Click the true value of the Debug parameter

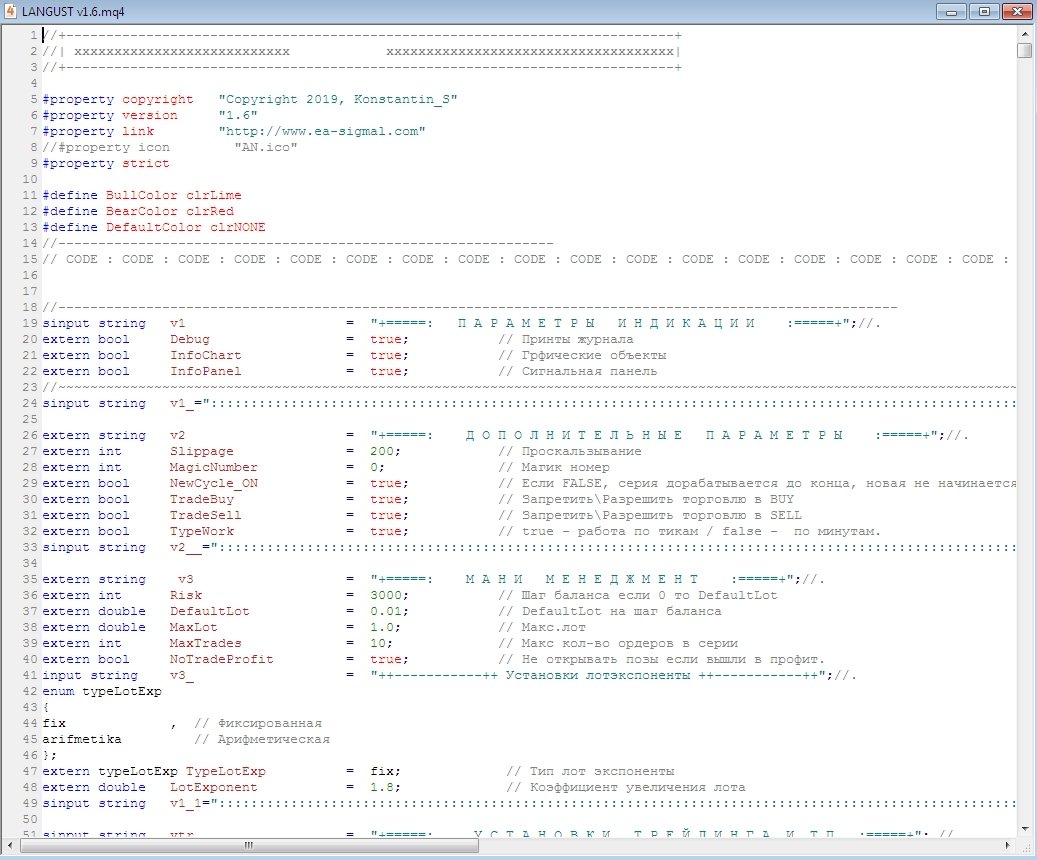click(x=386, y=339)
